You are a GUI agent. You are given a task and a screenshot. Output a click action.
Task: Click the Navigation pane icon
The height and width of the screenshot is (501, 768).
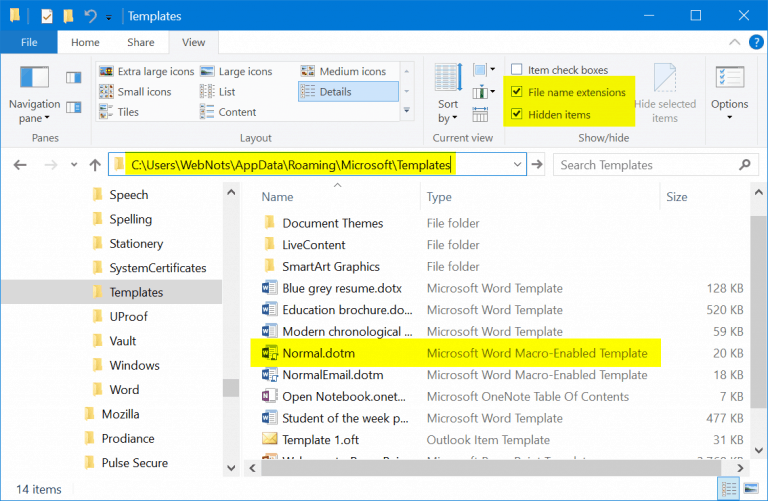click(x=34, y=80)
